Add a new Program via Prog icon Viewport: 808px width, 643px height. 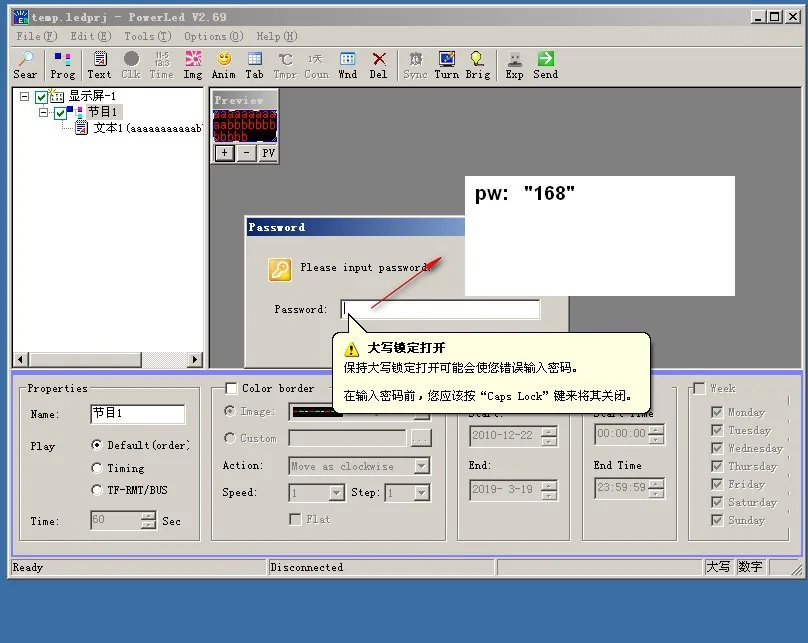62,65
